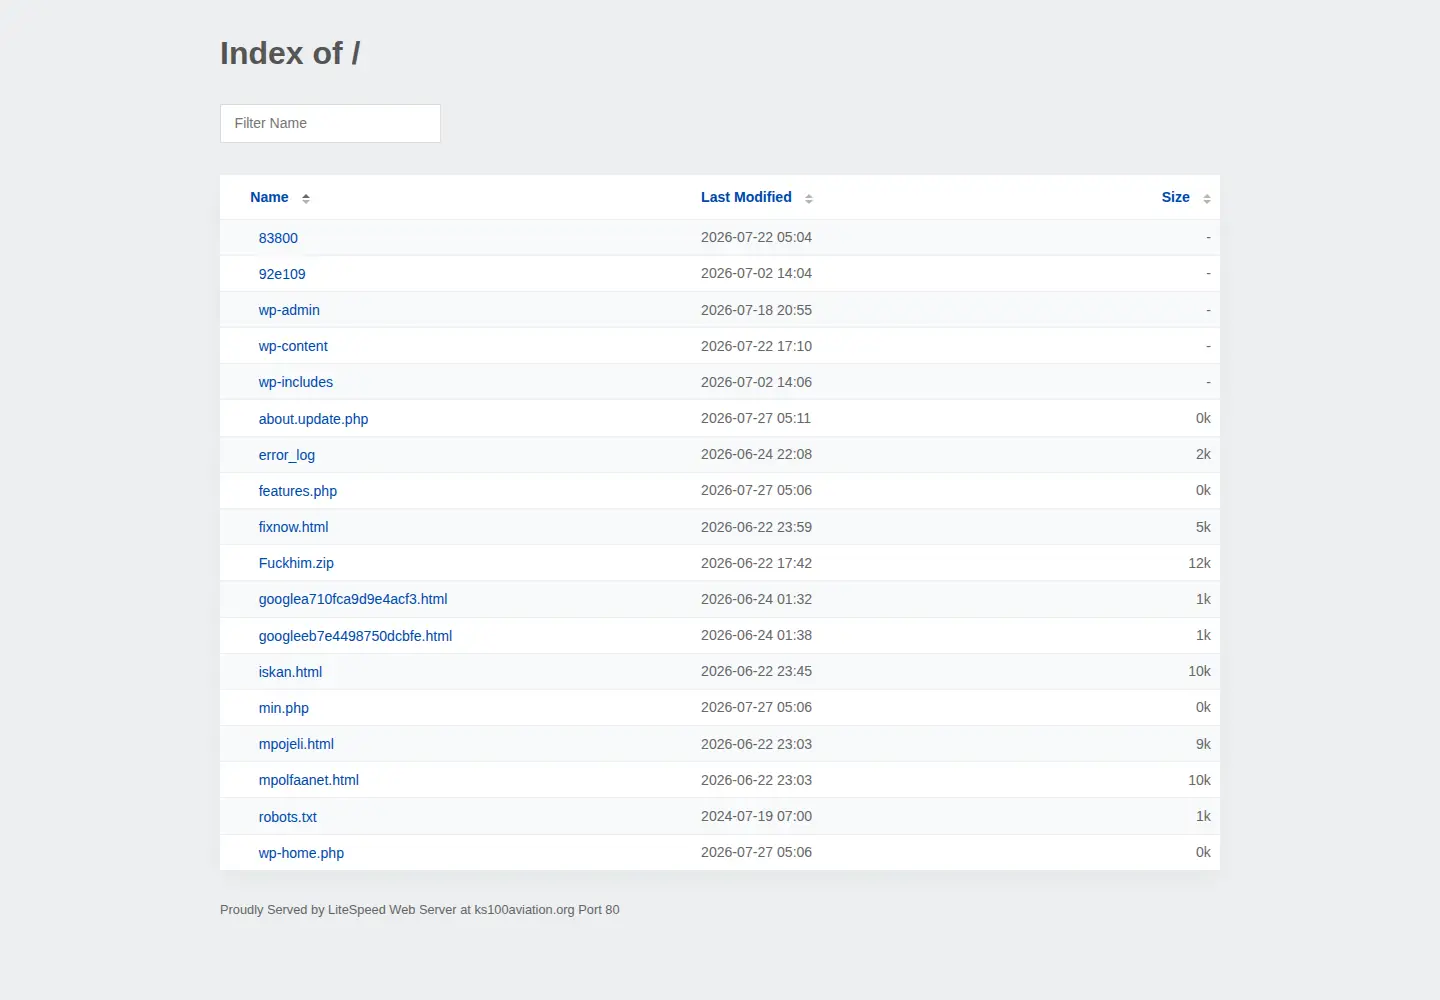Click the Filter Name input field
The image size is (1440, 1000).
pos(330,123)
